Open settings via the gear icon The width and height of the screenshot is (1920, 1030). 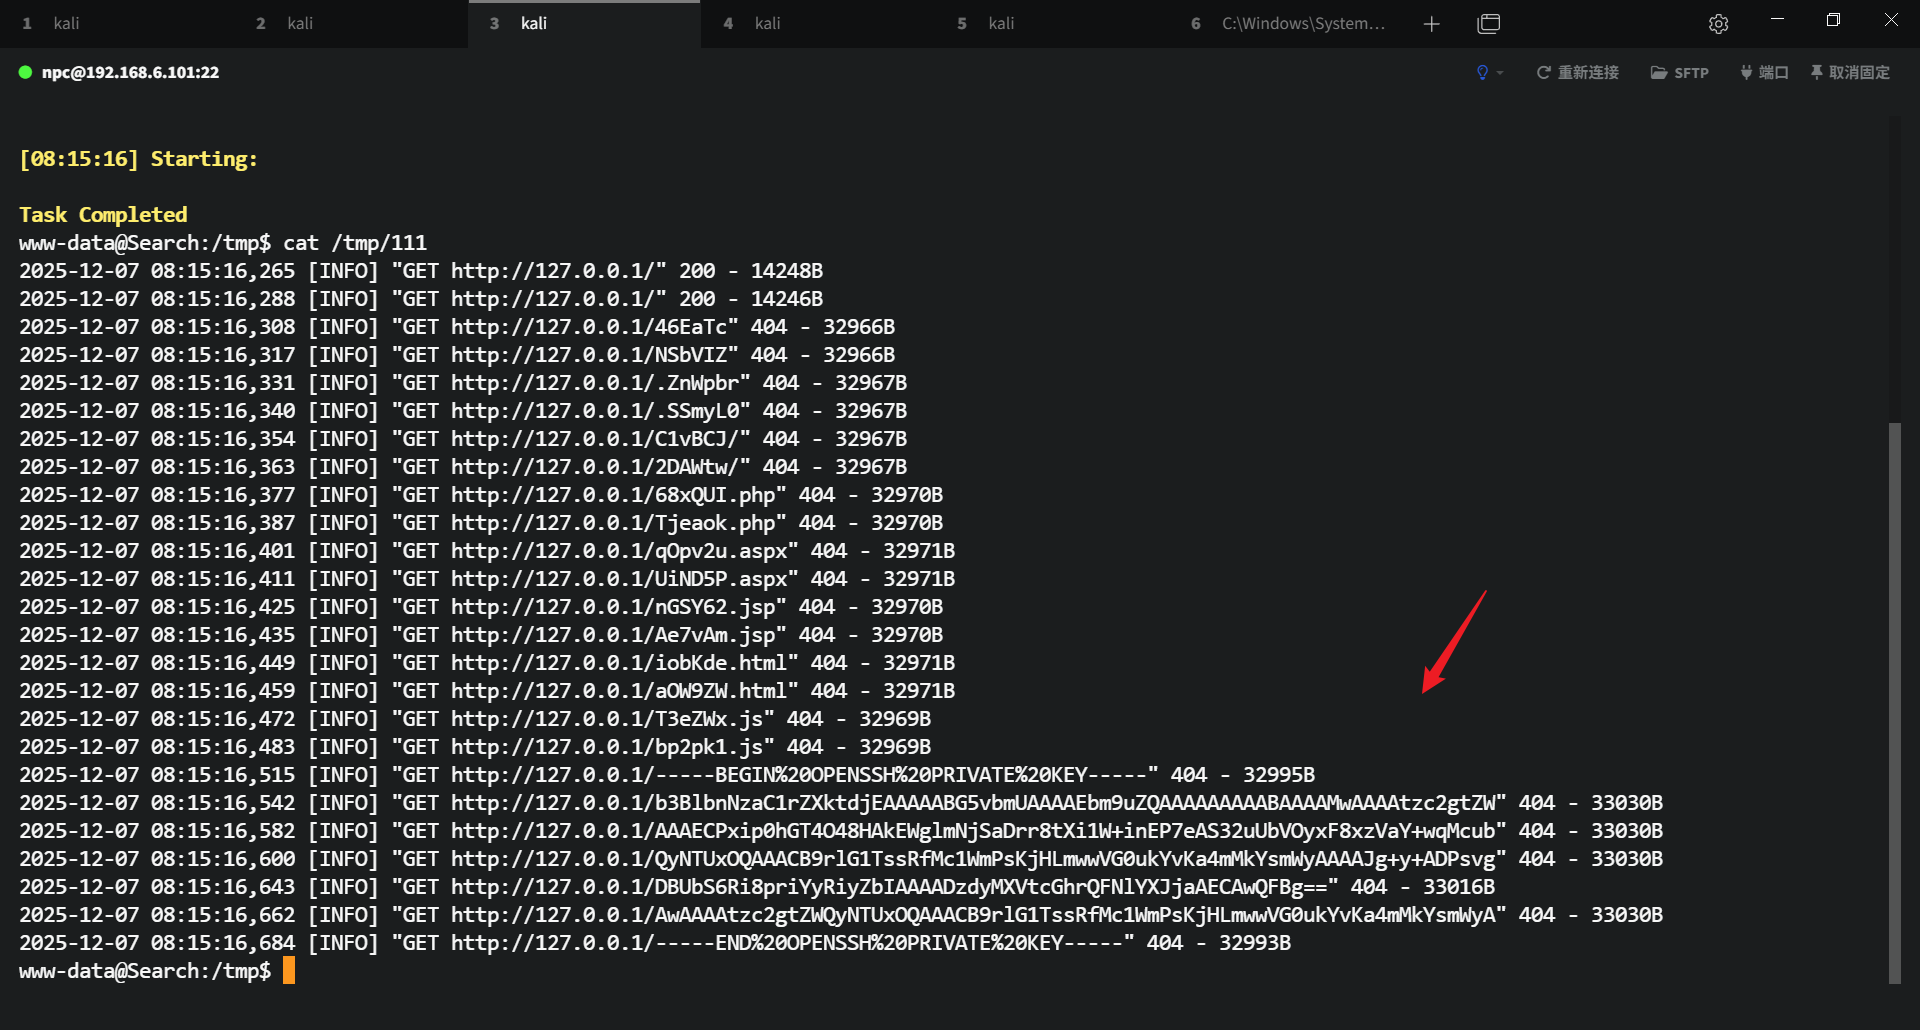click(x=1718, y=24)
